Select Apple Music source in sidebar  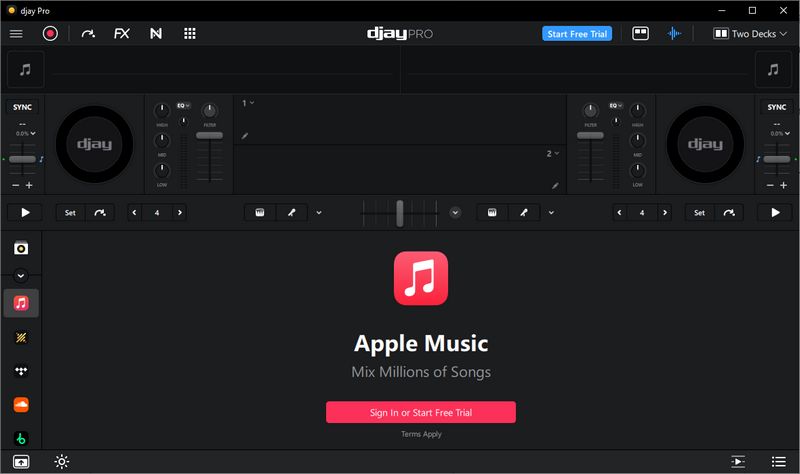(x=21, y=304)
